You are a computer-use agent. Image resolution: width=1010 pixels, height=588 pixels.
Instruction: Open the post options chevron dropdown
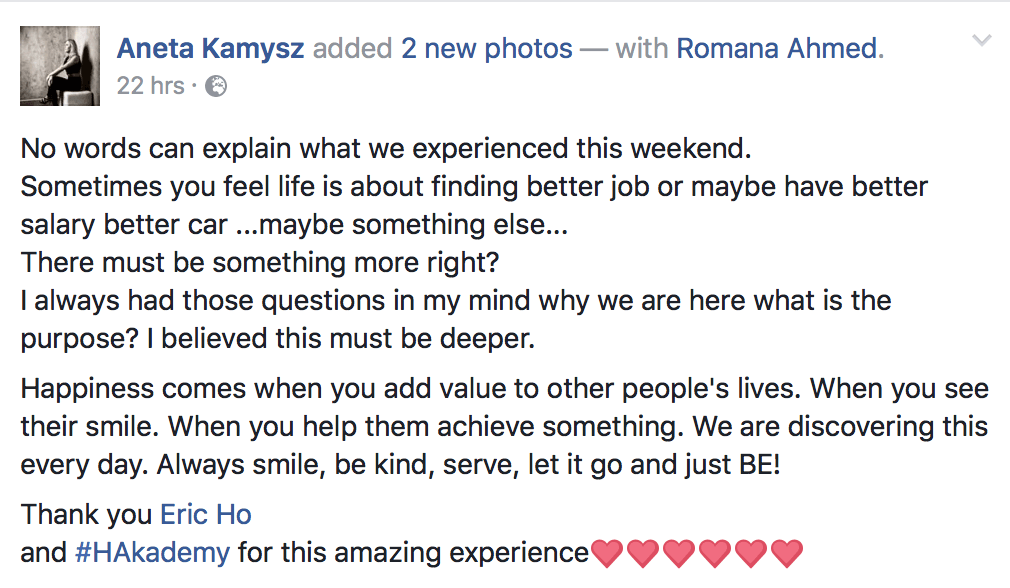coord(982,41)
